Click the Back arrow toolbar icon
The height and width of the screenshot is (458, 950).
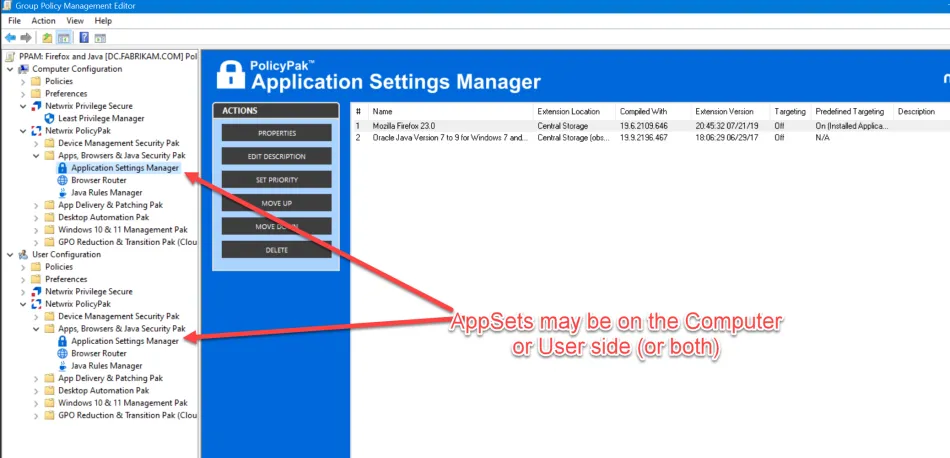tap(10, 37)
